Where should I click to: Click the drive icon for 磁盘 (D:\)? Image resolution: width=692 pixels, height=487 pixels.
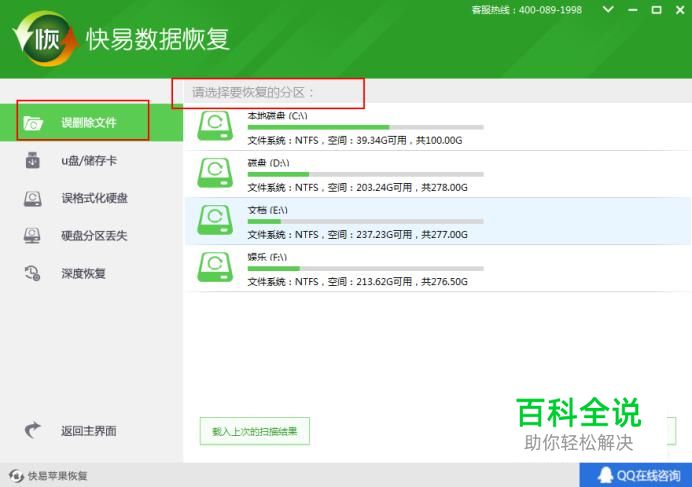coord(215,173)
